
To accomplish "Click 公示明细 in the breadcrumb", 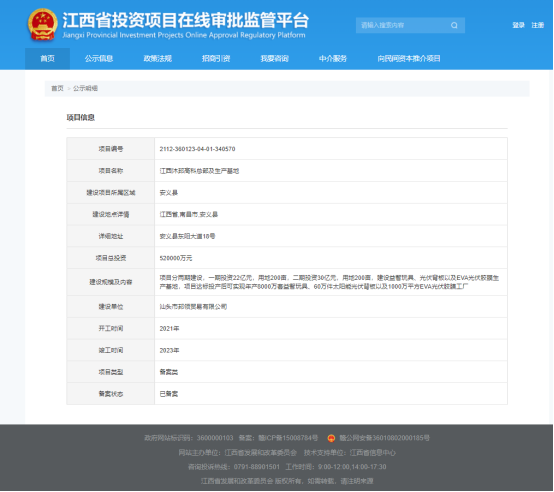I will (85, 88).
